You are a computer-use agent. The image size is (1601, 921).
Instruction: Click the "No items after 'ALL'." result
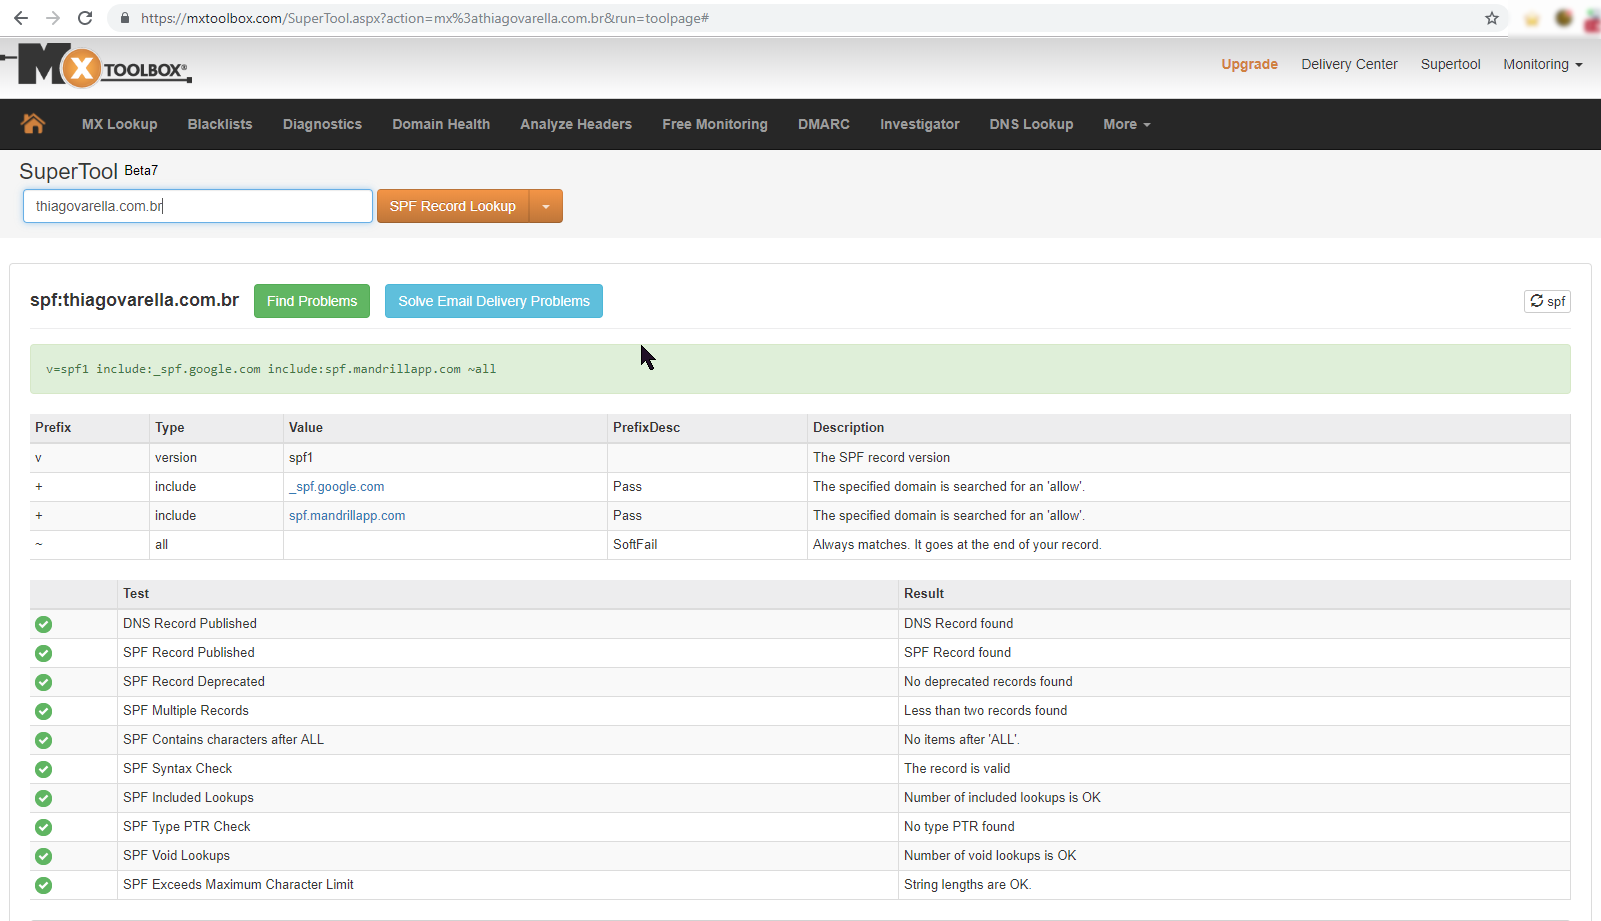point(962,740)
